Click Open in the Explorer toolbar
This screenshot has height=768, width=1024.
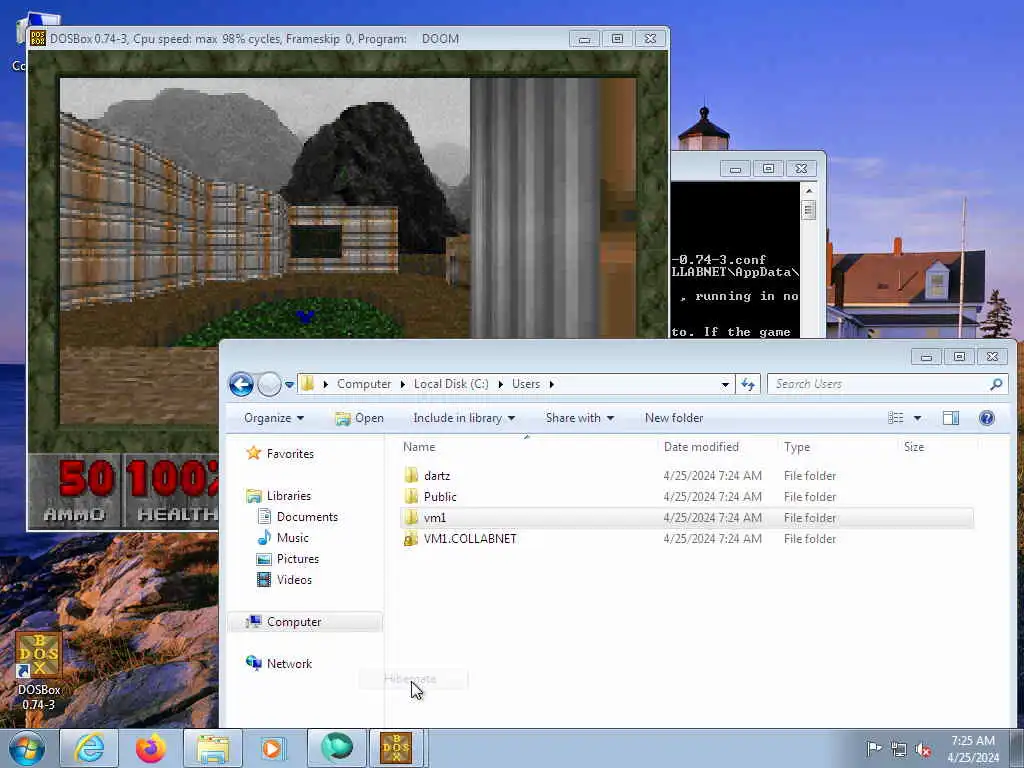[359, 418]
